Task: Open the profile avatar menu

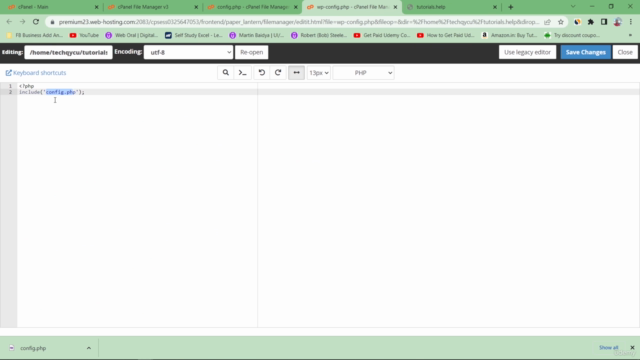Action: [618, 22]
